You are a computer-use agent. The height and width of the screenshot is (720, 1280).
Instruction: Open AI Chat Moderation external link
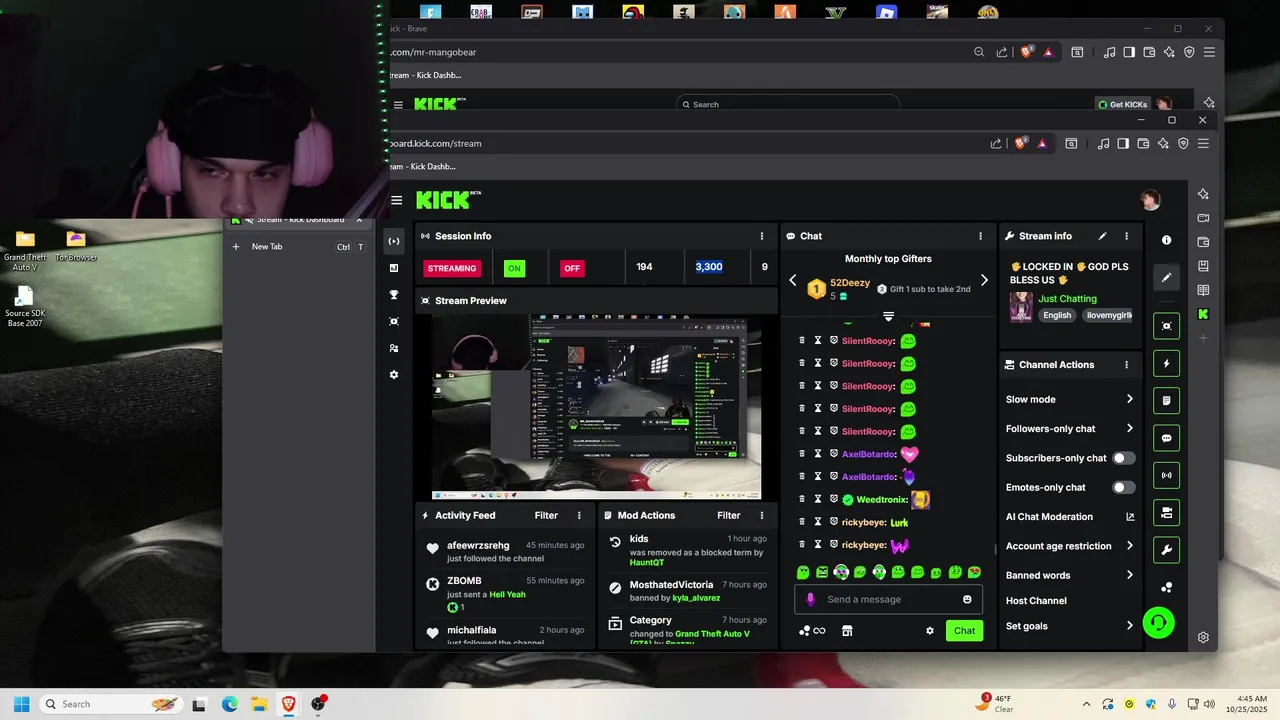tap(1130, 517)
